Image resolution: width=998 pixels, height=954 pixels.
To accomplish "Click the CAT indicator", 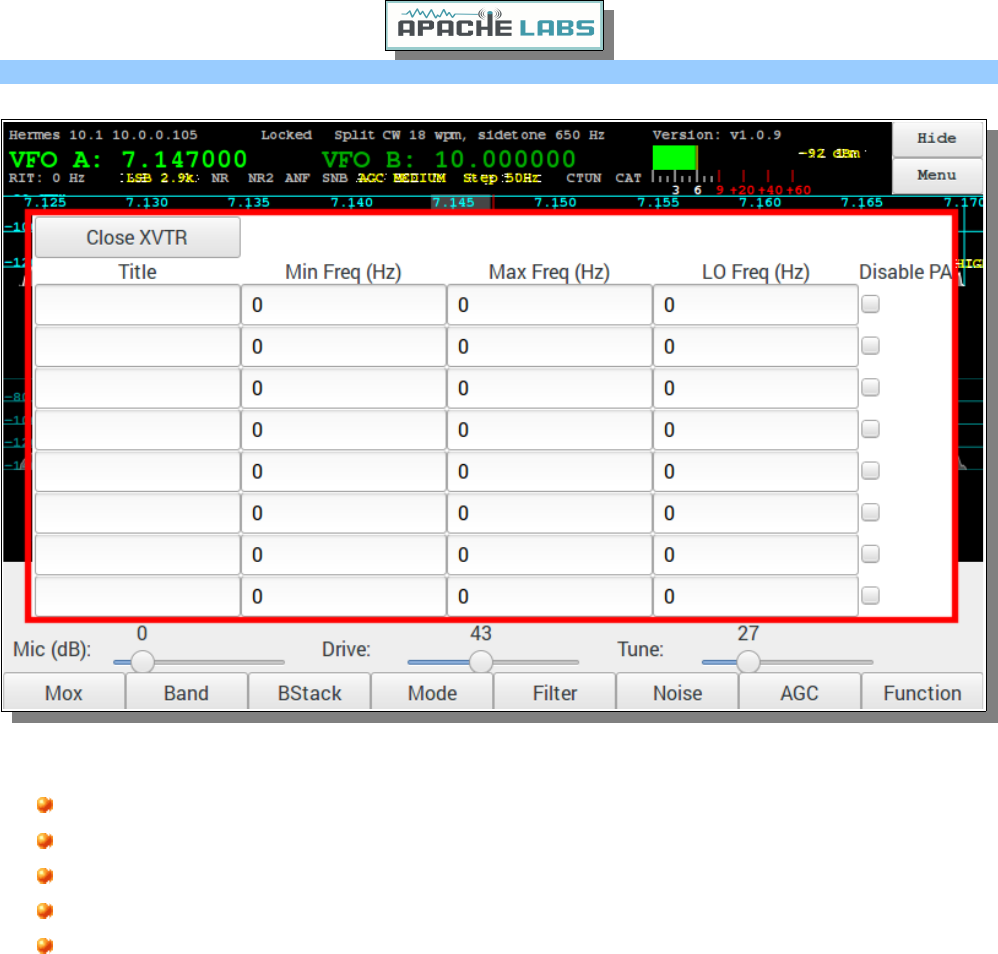I will [628, 178].
